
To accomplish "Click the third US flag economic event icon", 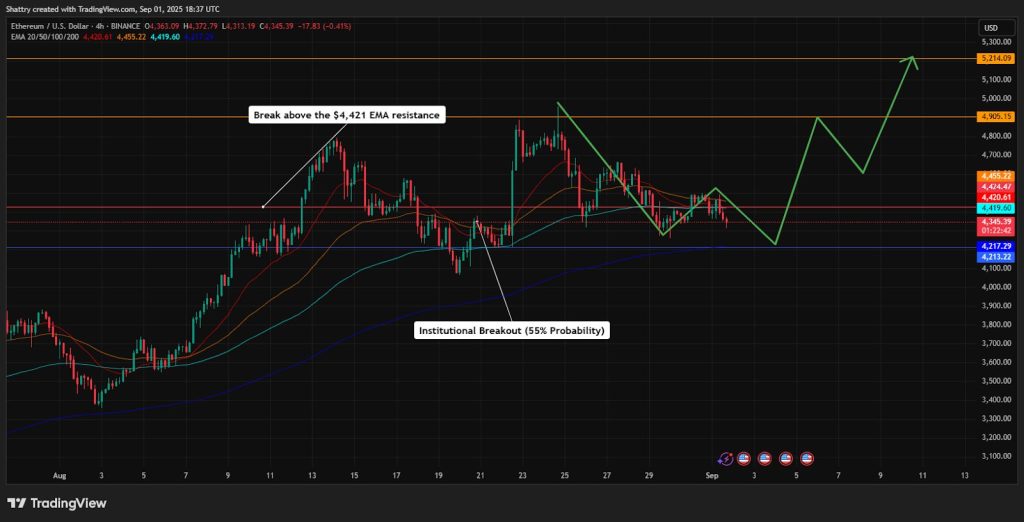I will (786, 458).
